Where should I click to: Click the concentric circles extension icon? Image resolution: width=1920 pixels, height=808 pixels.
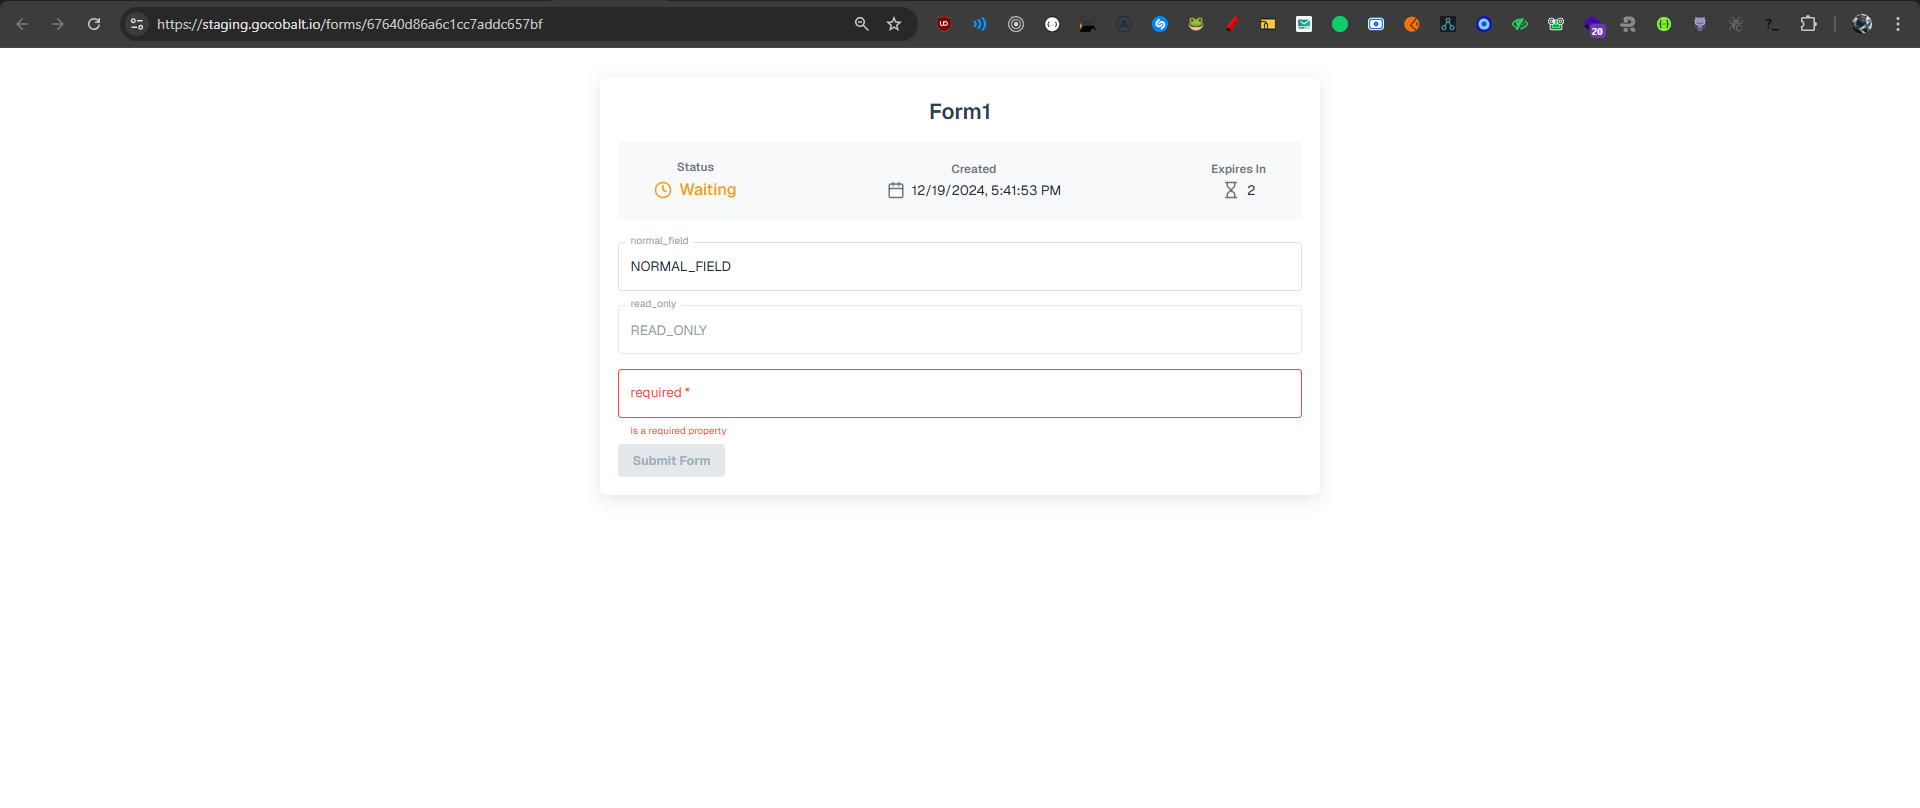[1016, 24]
